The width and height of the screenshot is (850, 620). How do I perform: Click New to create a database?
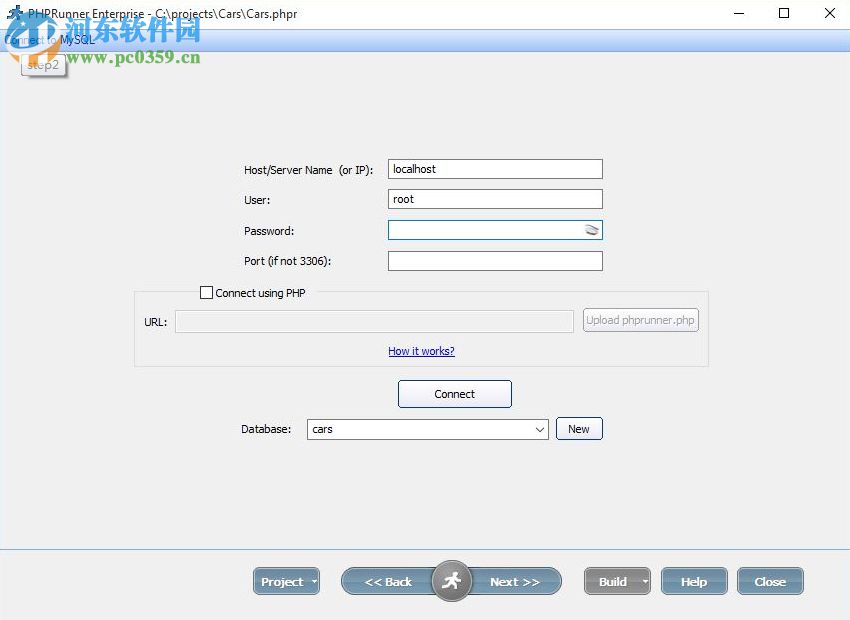579,428
